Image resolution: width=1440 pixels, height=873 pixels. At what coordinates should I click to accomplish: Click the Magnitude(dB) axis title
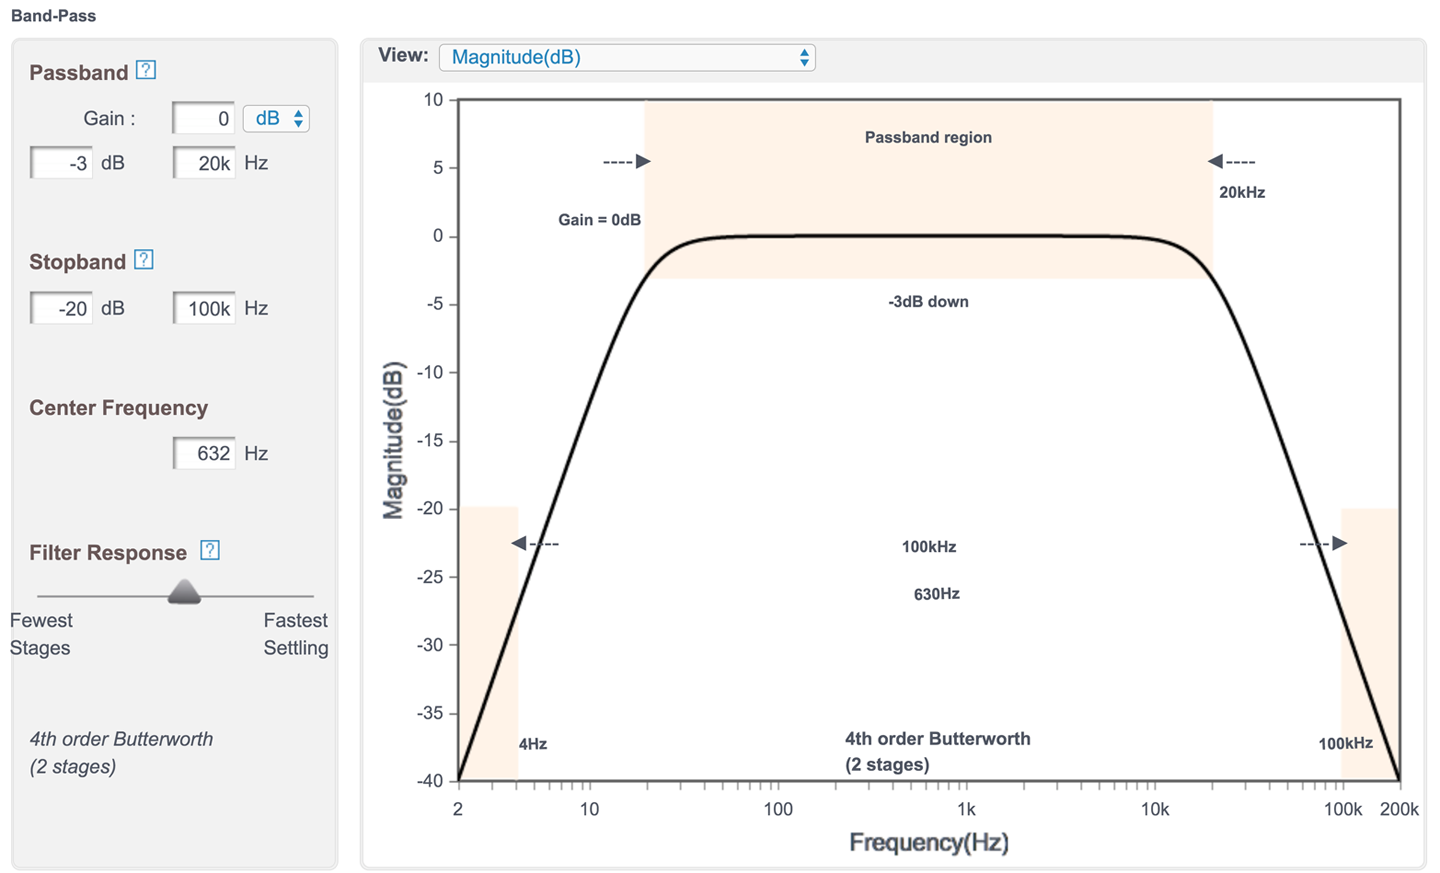[x=393, y=440]
